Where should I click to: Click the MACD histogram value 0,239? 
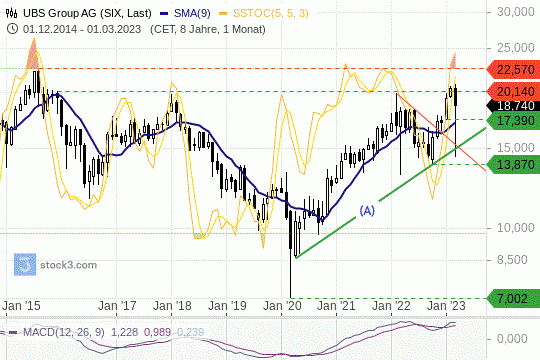(190, 332)
